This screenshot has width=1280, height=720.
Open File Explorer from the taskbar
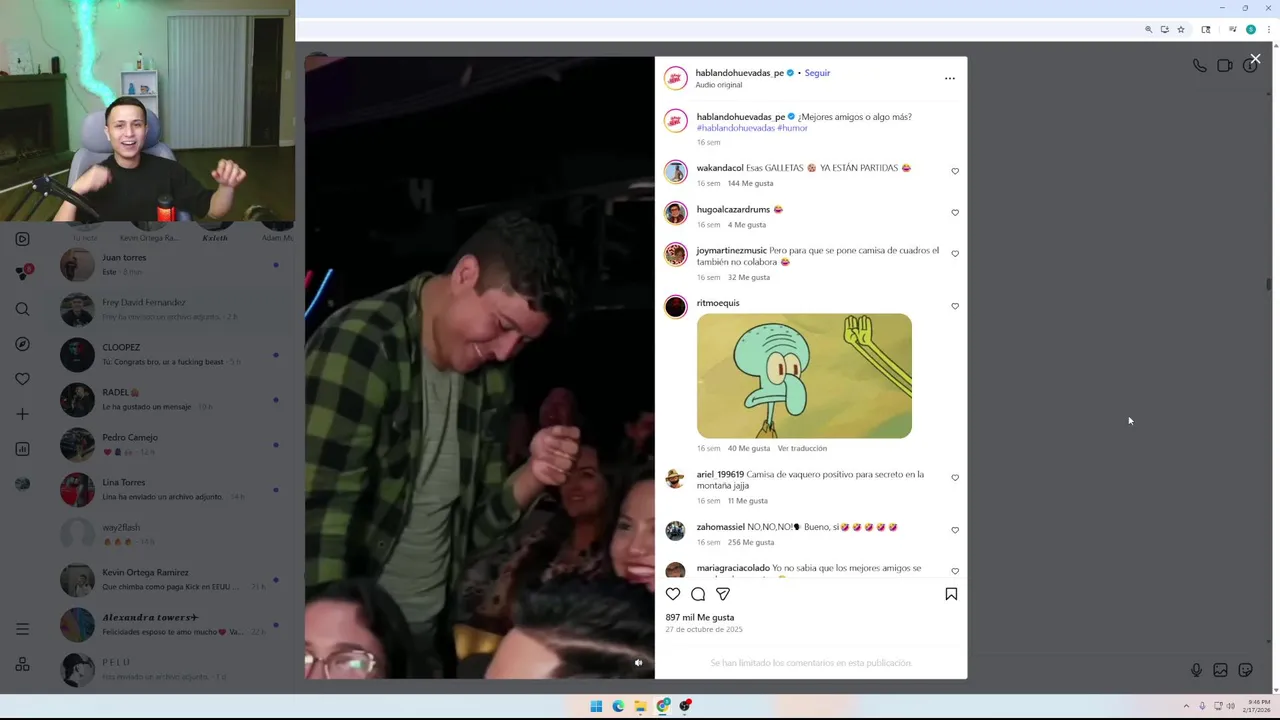coord(640,706)
